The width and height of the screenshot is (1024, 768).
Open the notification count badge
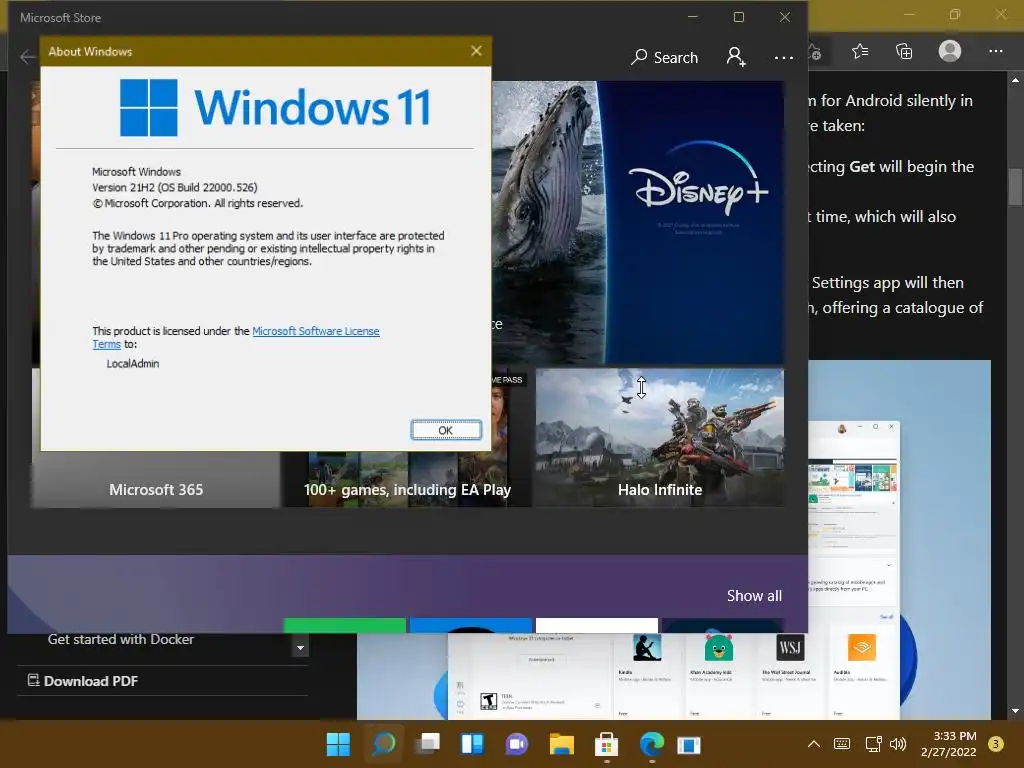996,744
